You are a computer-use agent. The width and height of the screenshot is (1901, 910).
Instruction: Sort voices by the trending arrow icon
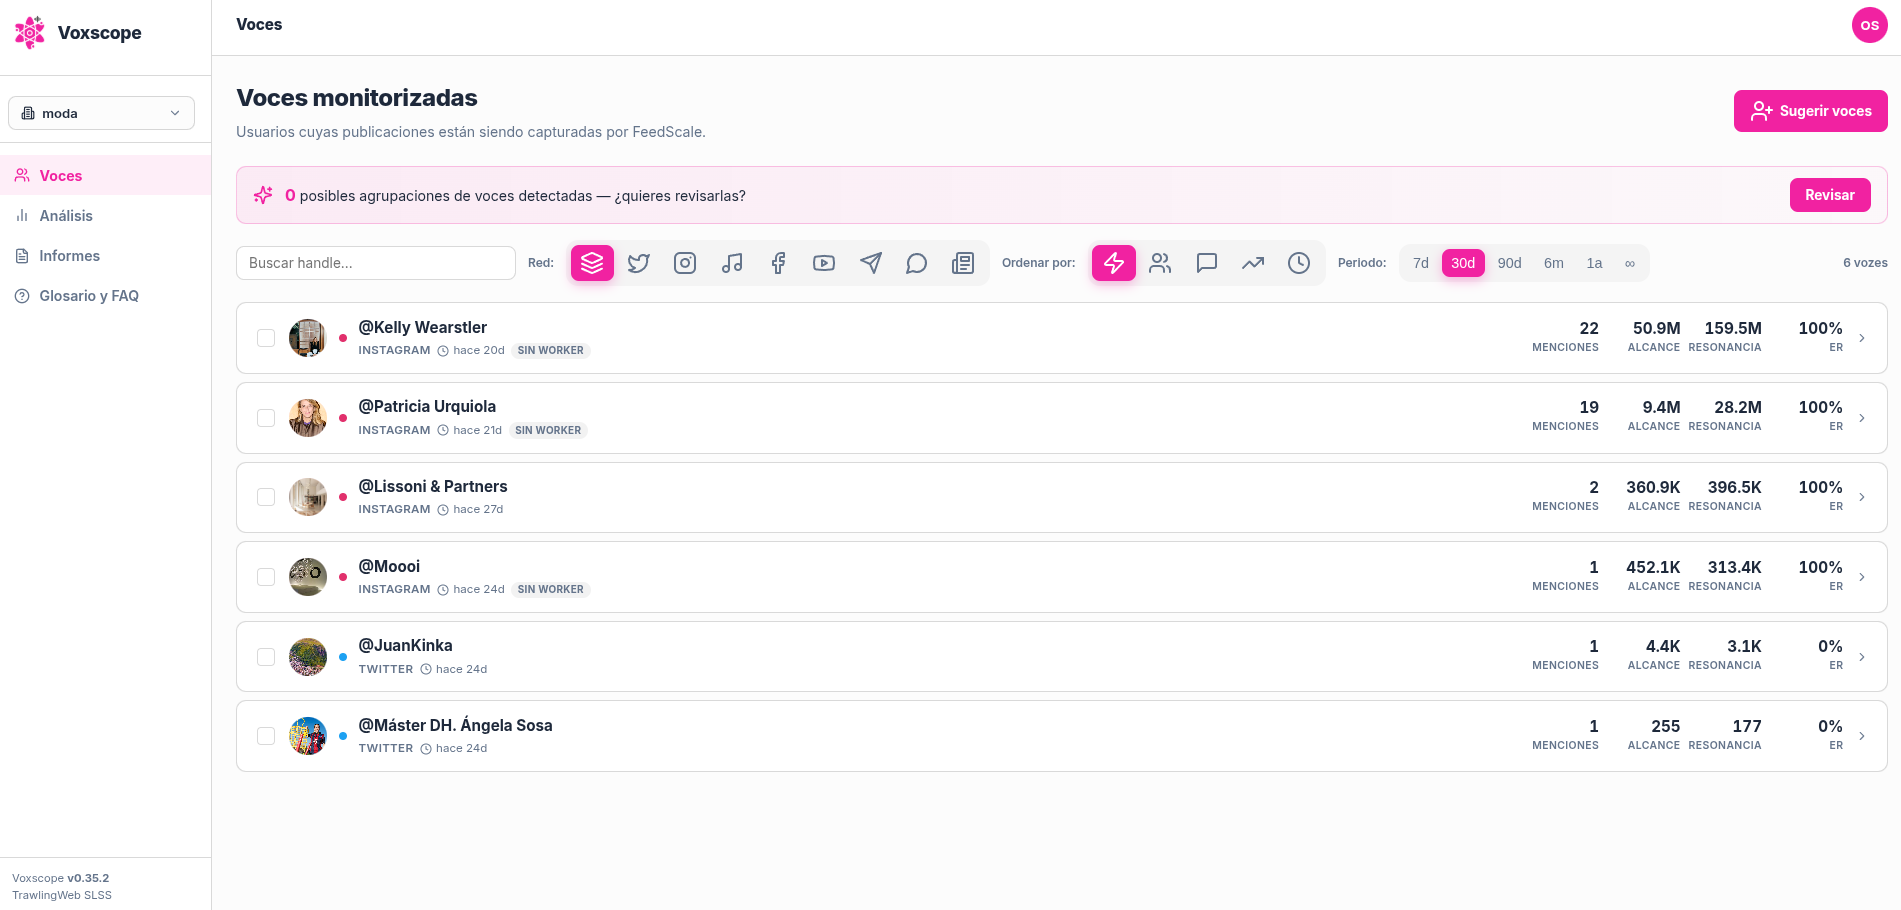[1253, 263]
